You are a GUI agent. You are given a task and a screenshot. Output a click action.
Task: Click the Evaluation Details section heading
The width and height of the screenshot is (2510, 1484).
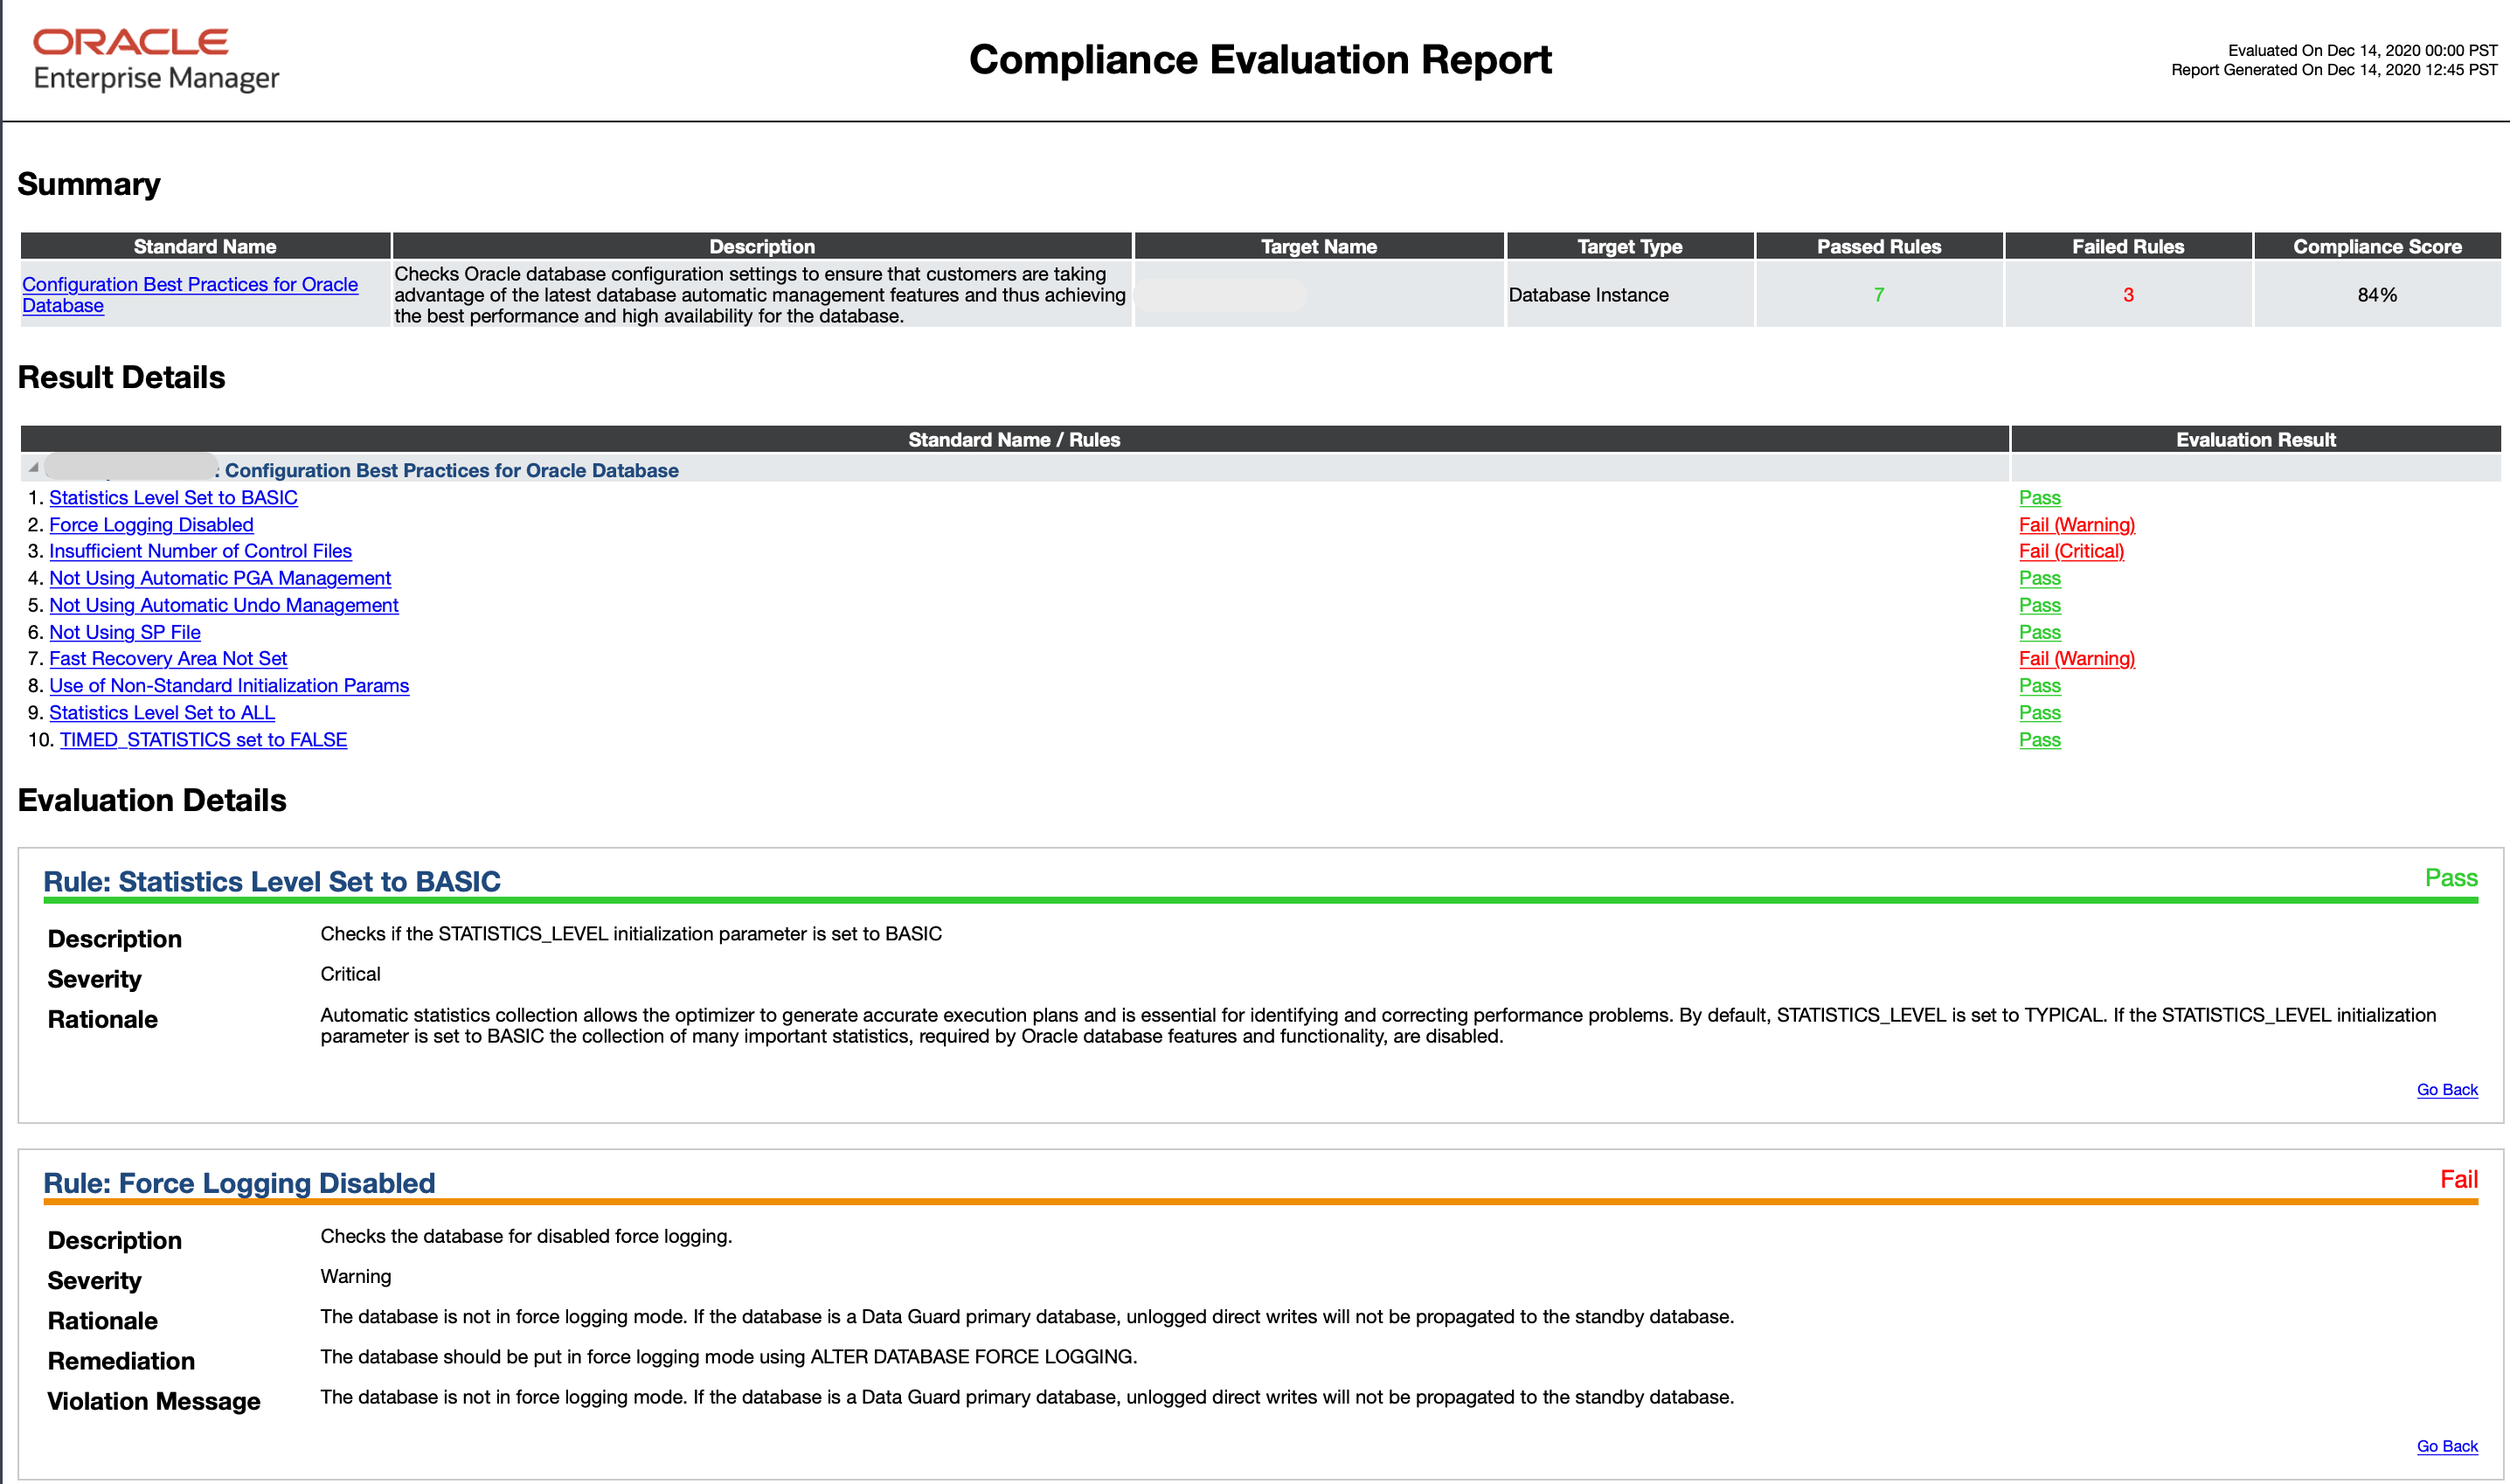(x=152, y=800)
